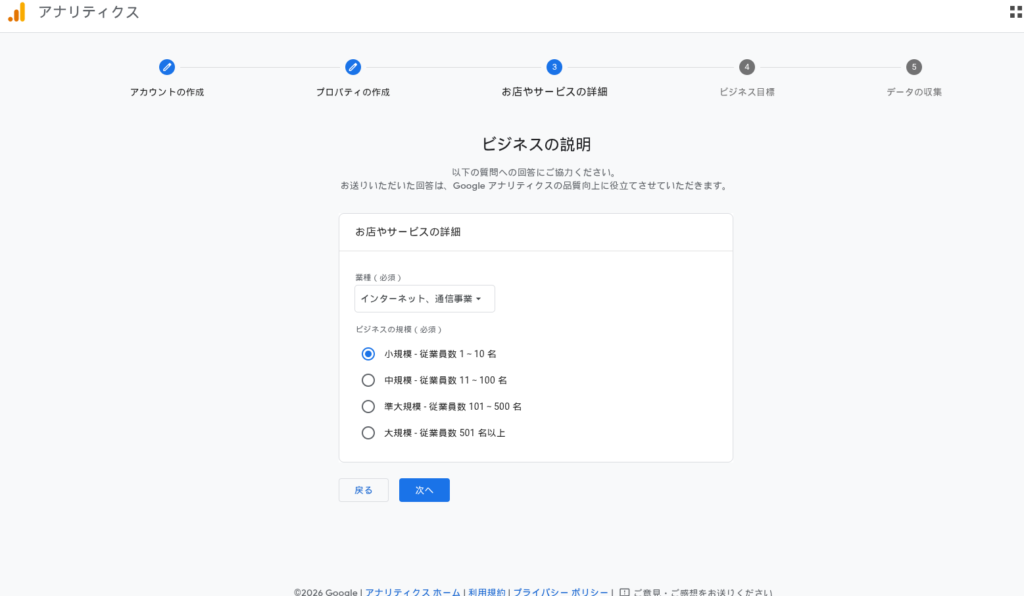Choose 大規模 501 名以上 option
1024x596 pixels.
368,433
